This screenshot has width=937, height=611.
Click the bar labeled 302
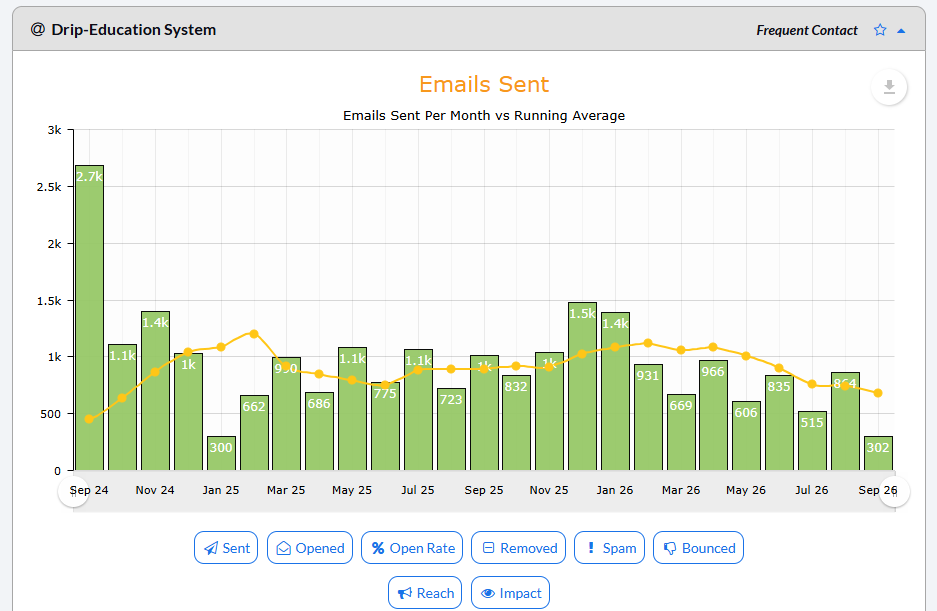pos(878,453)
